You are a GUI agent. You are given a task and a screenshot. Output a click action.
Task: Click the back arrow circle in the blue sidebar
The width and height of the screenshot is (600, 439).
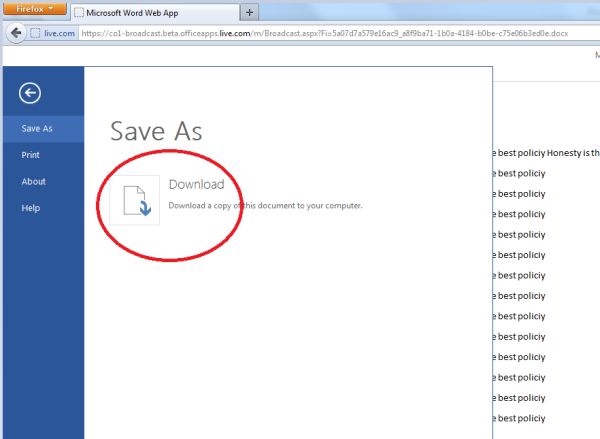tap(30, 93)
